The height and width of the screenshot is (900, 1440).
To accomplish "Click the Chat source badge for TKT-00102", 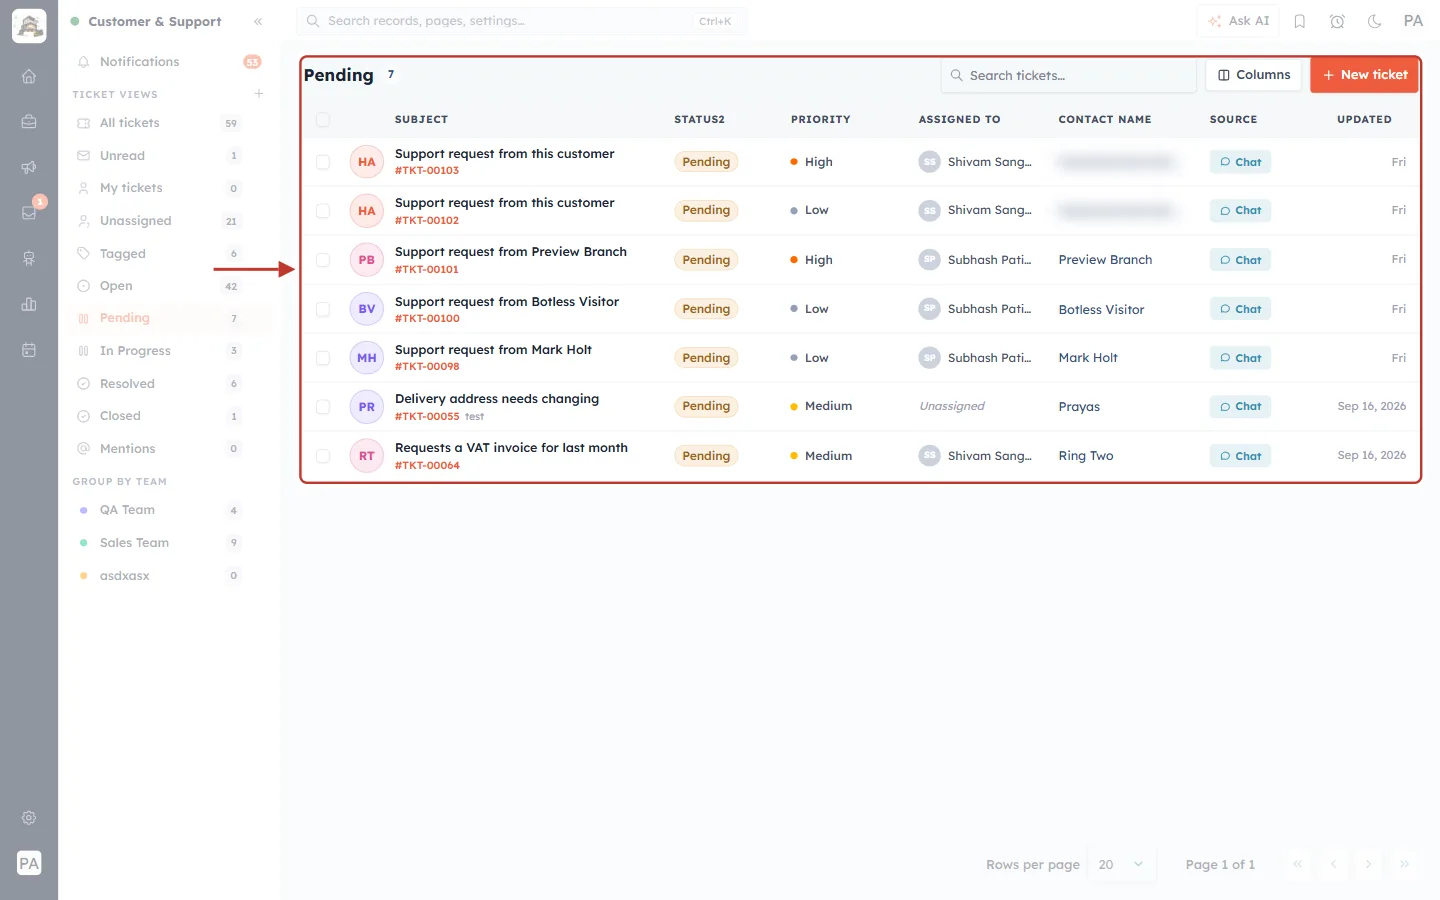I will [x=1240, y=211].
